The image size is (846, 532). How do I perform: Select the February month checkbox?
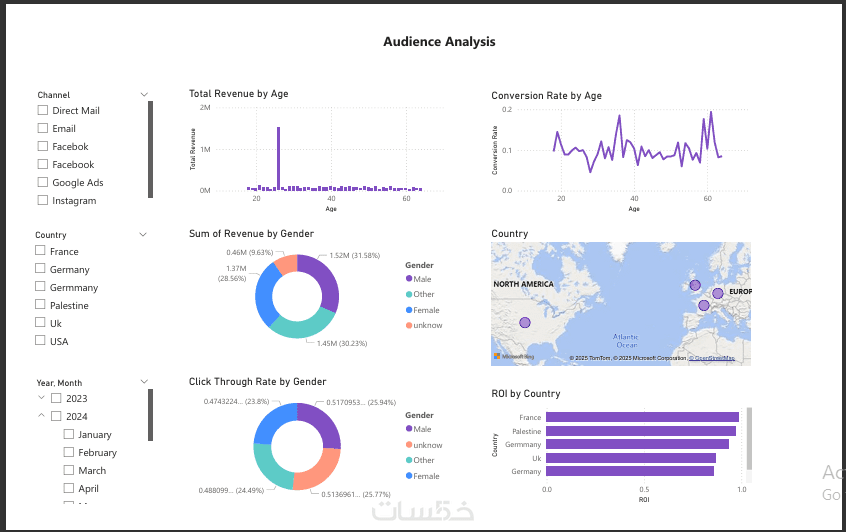(69, 452)
